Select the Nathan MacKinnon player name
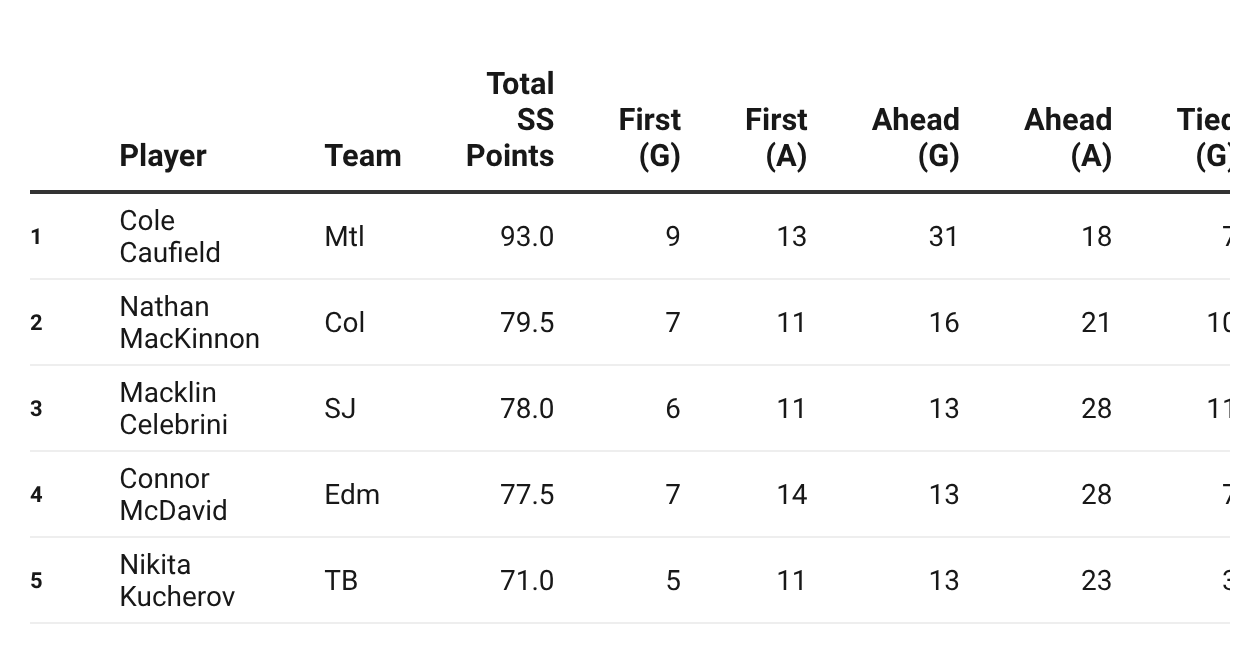 189,323
